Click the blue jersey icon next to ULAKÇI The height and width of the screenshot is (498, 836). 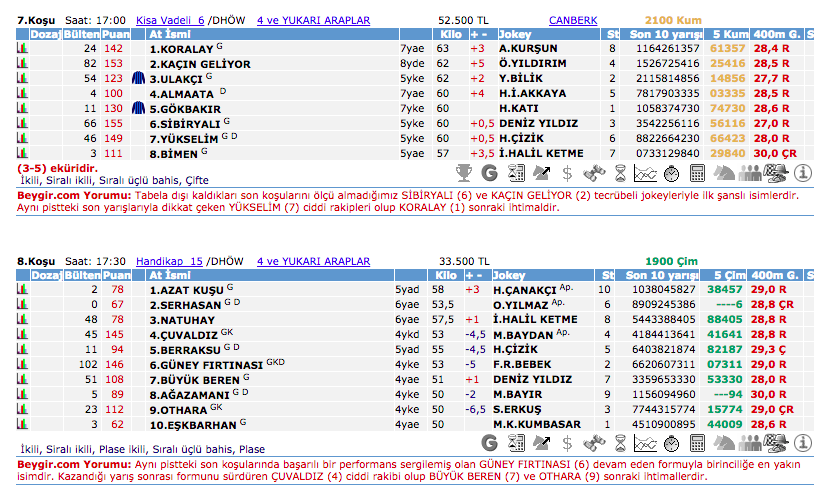tap(138, 78)
